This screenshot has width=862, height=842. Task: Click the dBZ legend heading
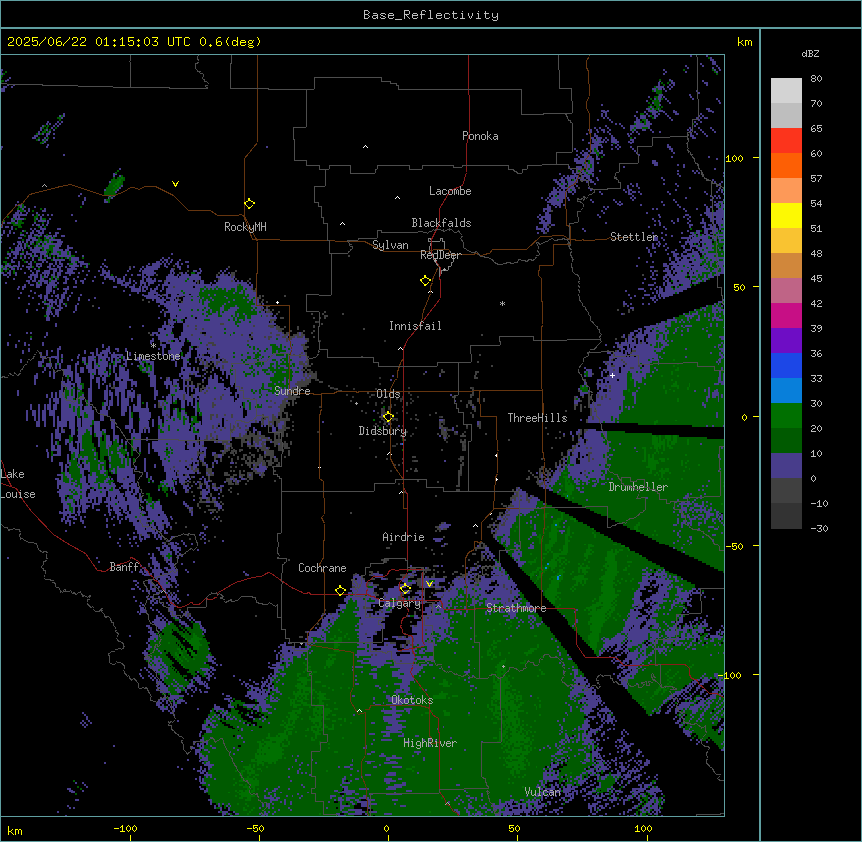(810, 54)
